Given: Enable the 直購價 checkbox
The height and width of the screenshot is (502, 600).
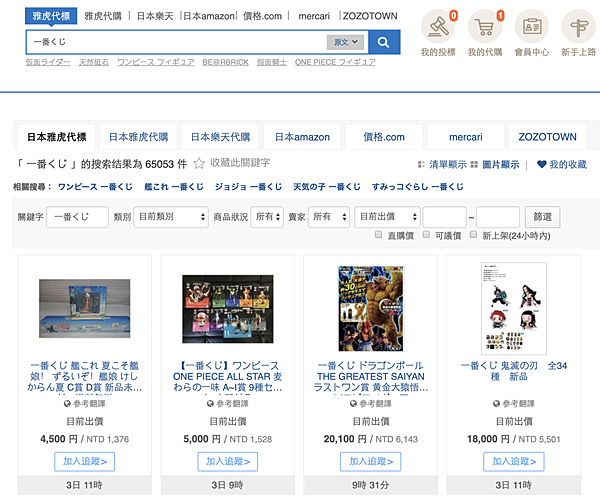Looking at the screenshot, I should tap(378, 235).
